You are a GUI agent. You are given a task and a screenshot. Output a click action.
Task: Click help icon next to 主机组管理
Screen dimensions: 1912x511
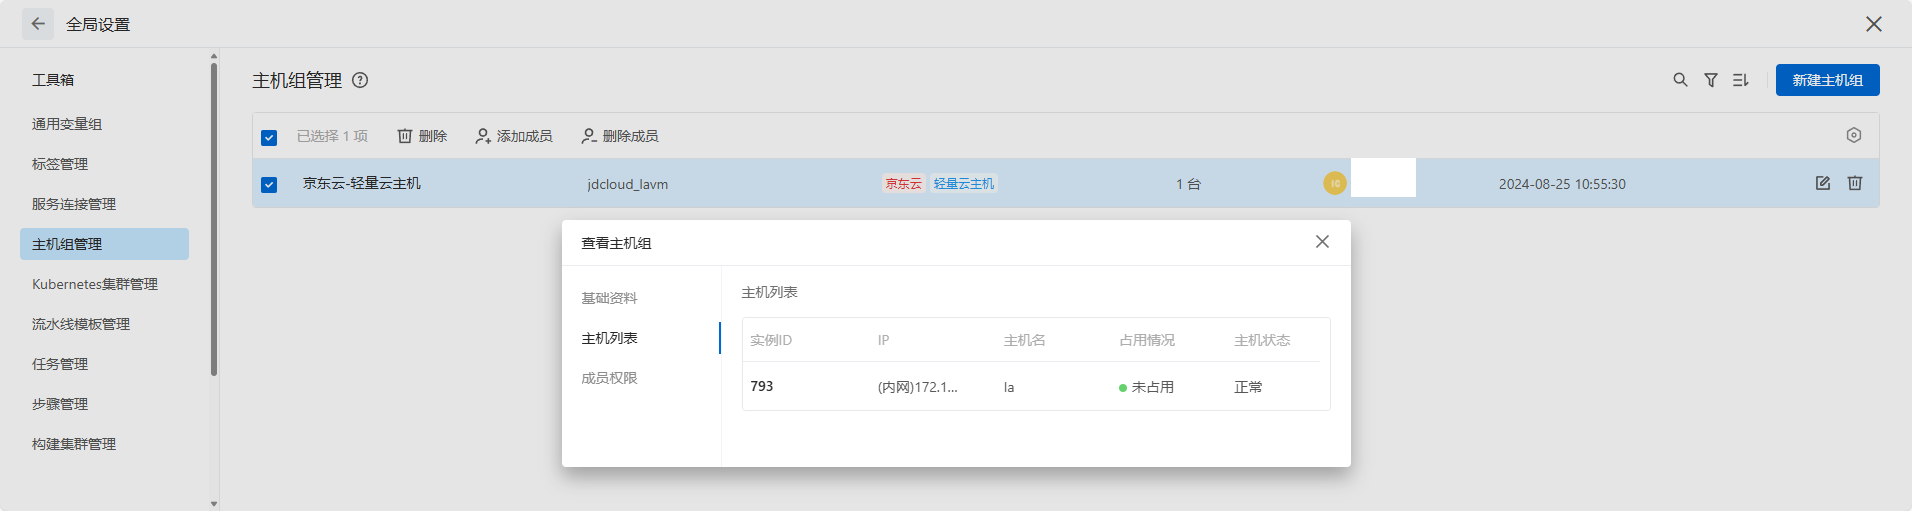(360, 80)
